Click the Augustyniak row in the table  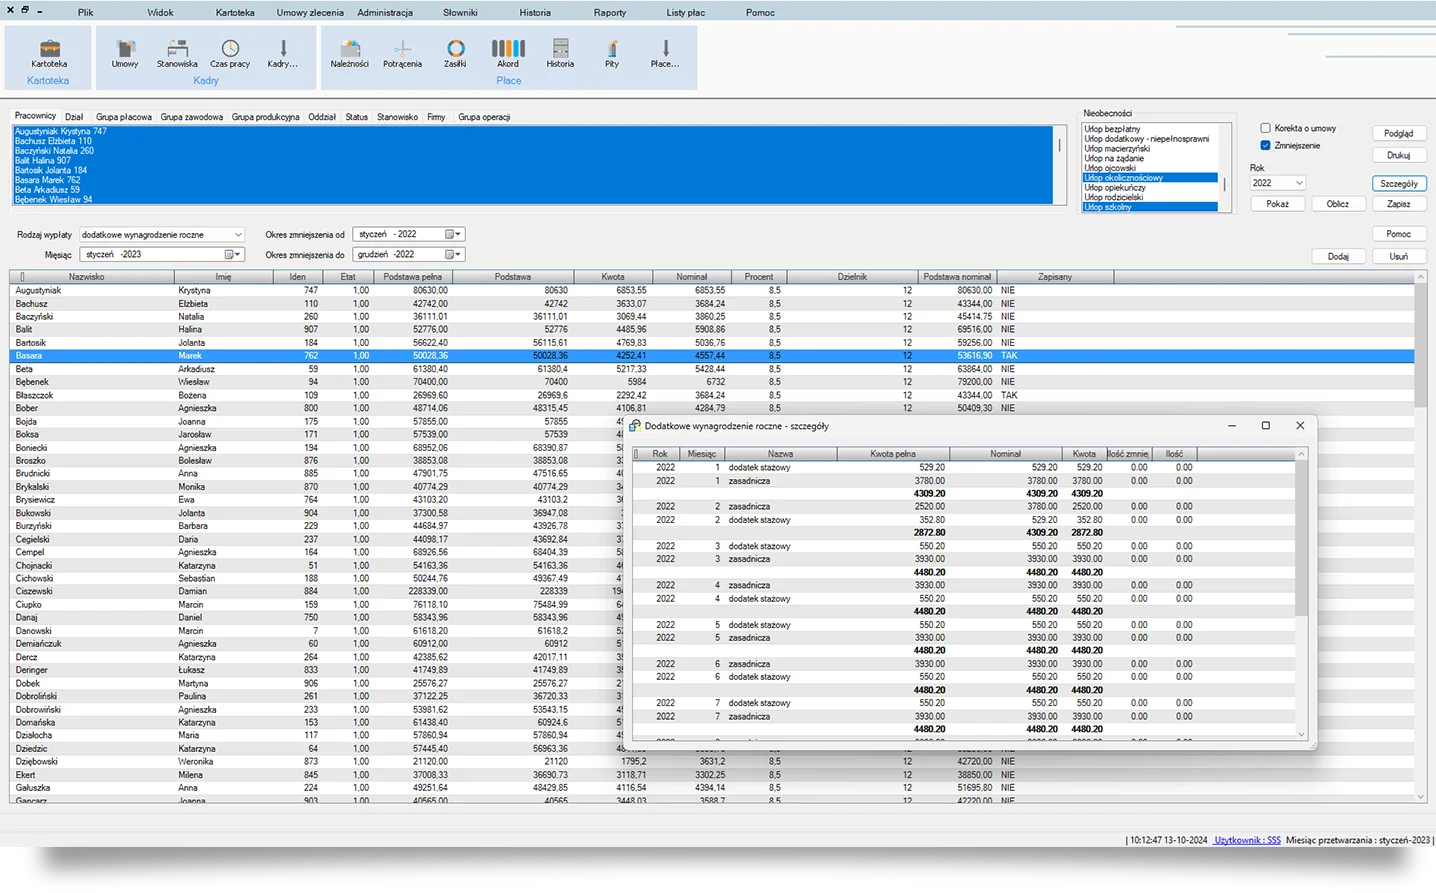tap(712, 290)
